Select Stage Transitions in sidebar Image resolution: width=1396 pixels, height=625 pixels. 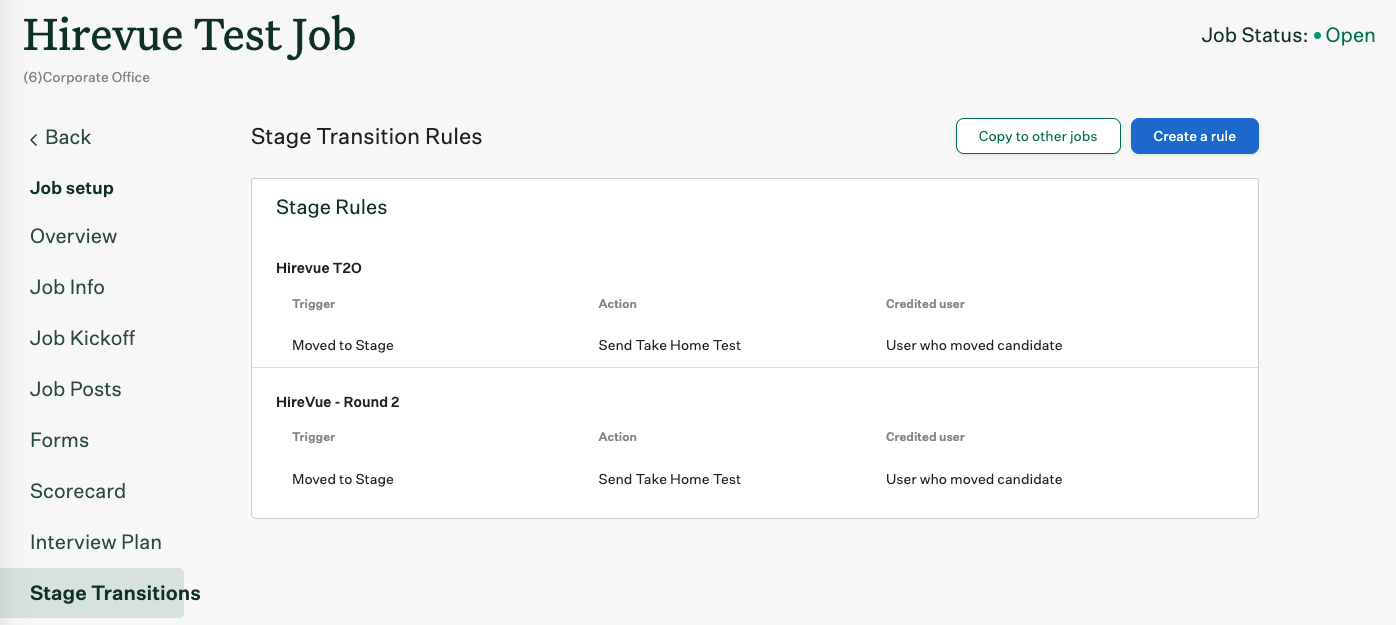pyautogui.click(x=92, y=593)
